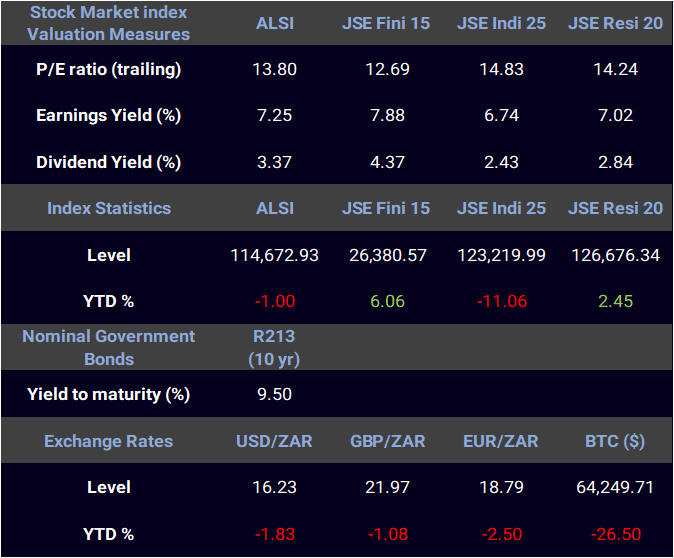Select the GBP/ZAR level 21.97
The height and width of the screenshot is (558, 674).
pos(387,487)
